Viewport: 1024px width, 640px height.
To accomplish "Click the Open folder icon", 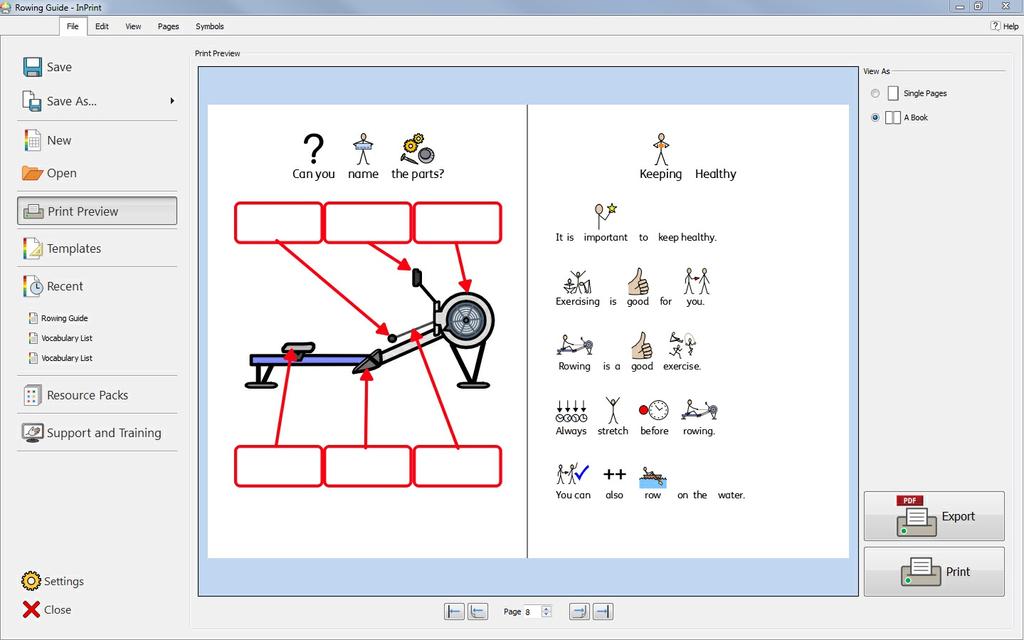I will pos(32,173).
